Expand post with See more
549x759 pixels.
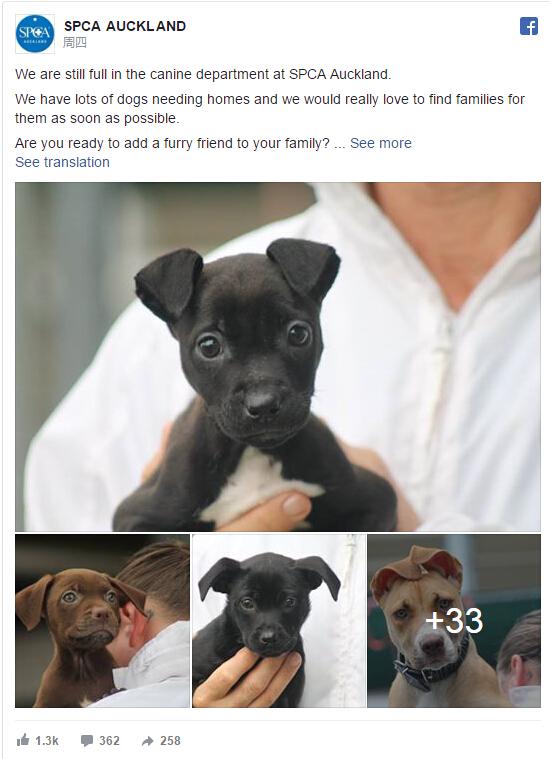[x=381, y=143]
